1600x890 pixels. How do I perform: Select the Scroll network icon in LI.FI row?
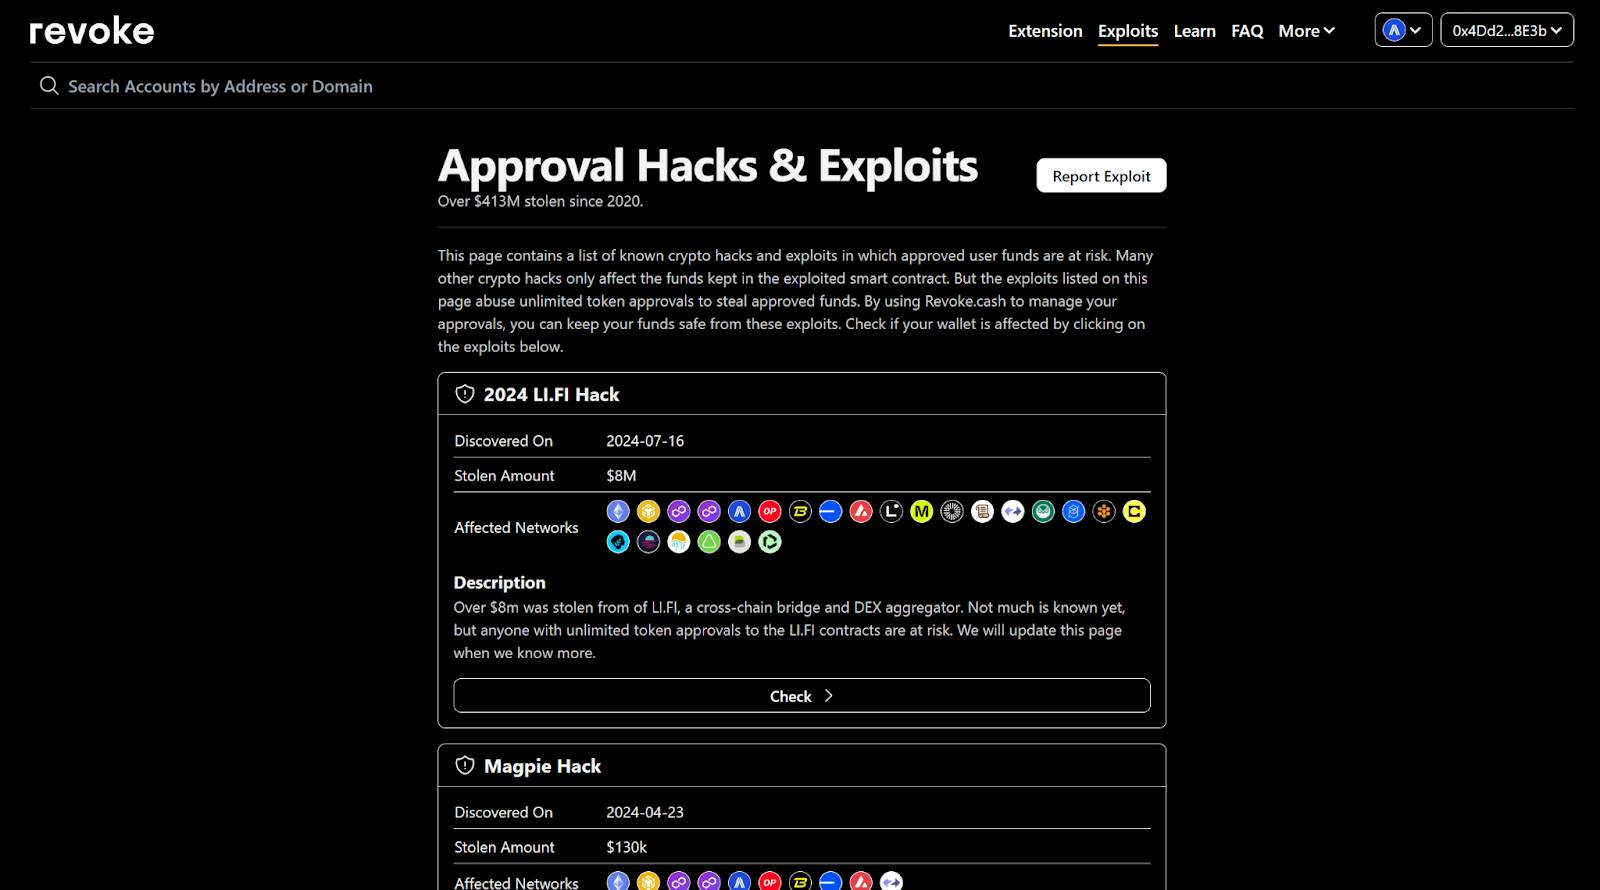pyautogui.click(x=982, y=512)
